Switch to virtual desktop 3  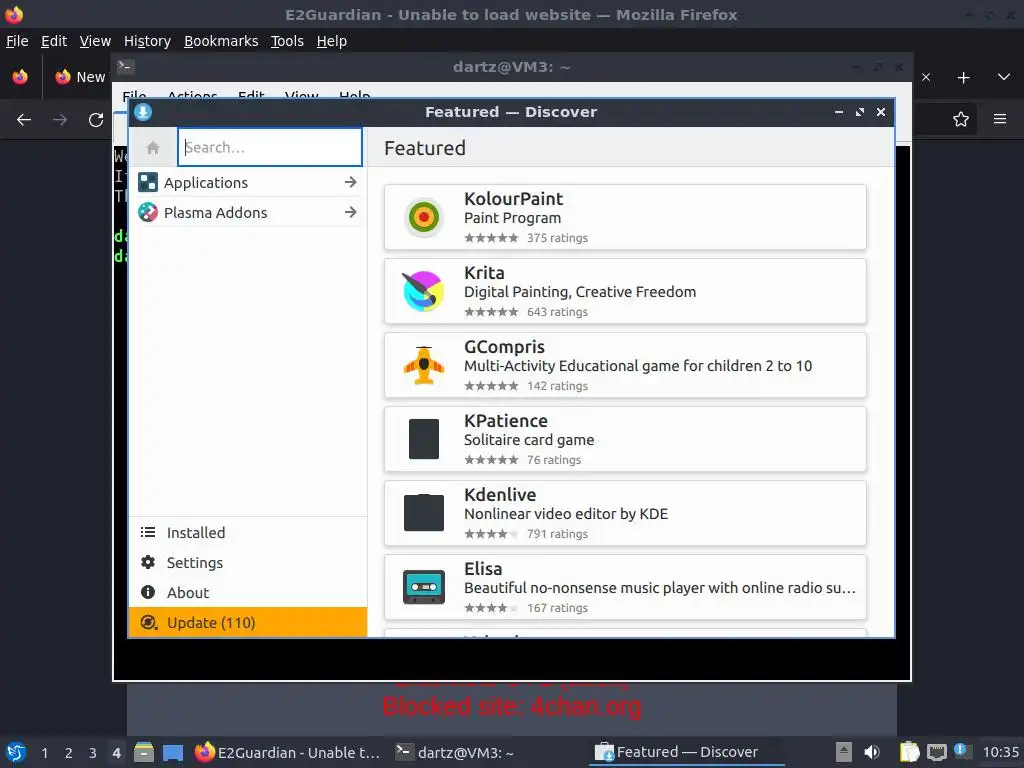(93, 753)
